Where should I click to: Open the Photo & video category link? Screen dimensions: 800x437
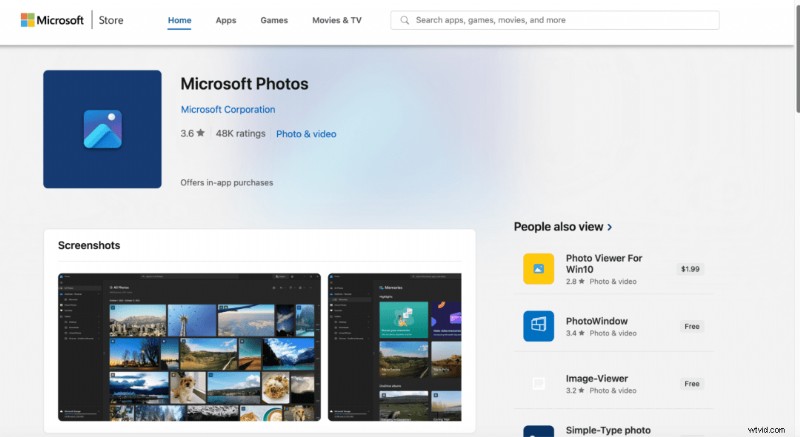tap(306, 134)
